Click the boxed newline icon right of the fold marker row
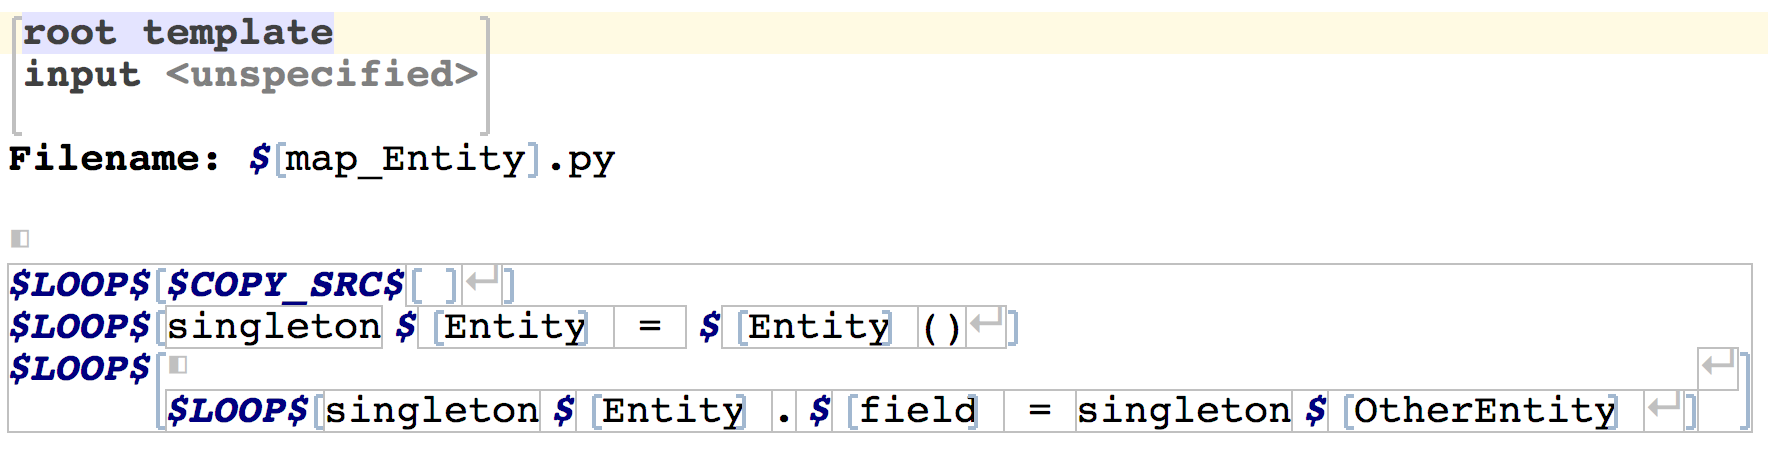This screenshot has height=460, width=1768. [x=1718, y=366]
